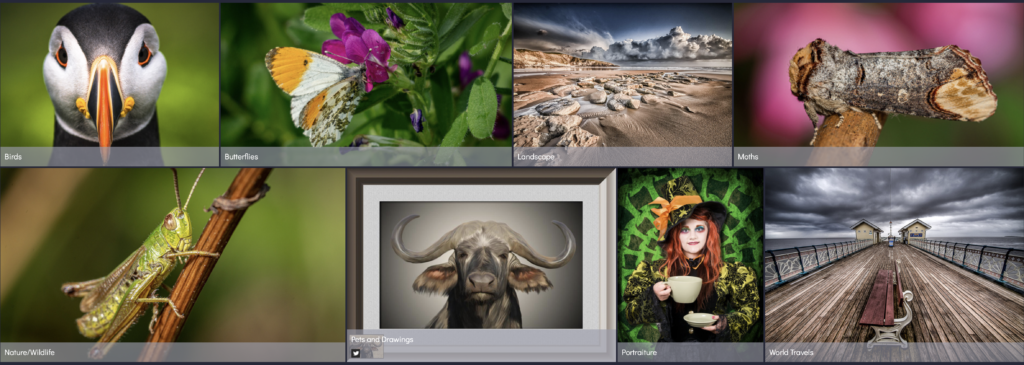Open the Portraiture gallery thumbnail
1024x365 pixels.
690,264
